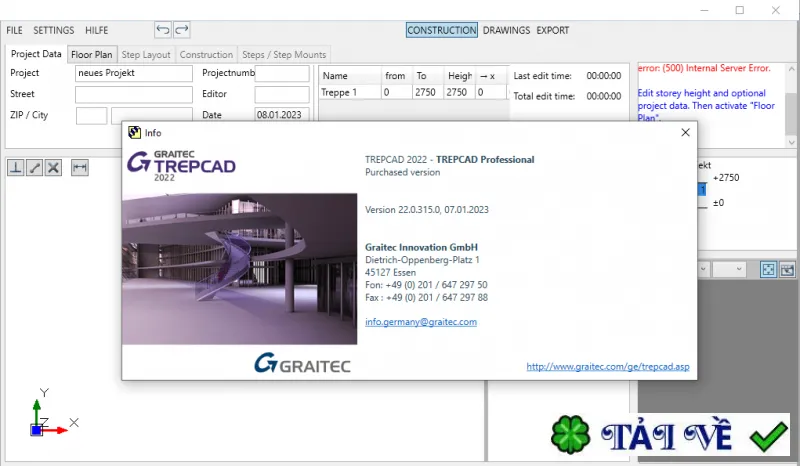
Task: Open the partially hidden left dropdown arrow
Action: (x=703, y=269)
